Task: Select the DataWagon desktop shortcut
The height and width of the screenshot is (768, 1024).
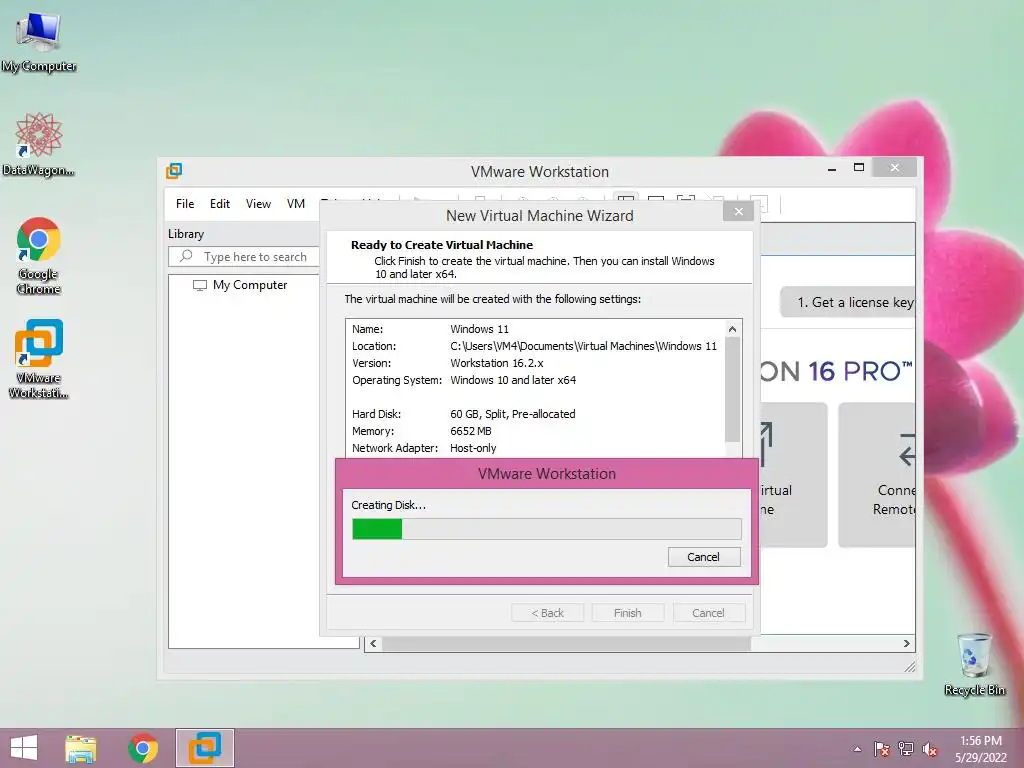Action: pyautogui.click(x=39, y=144)
